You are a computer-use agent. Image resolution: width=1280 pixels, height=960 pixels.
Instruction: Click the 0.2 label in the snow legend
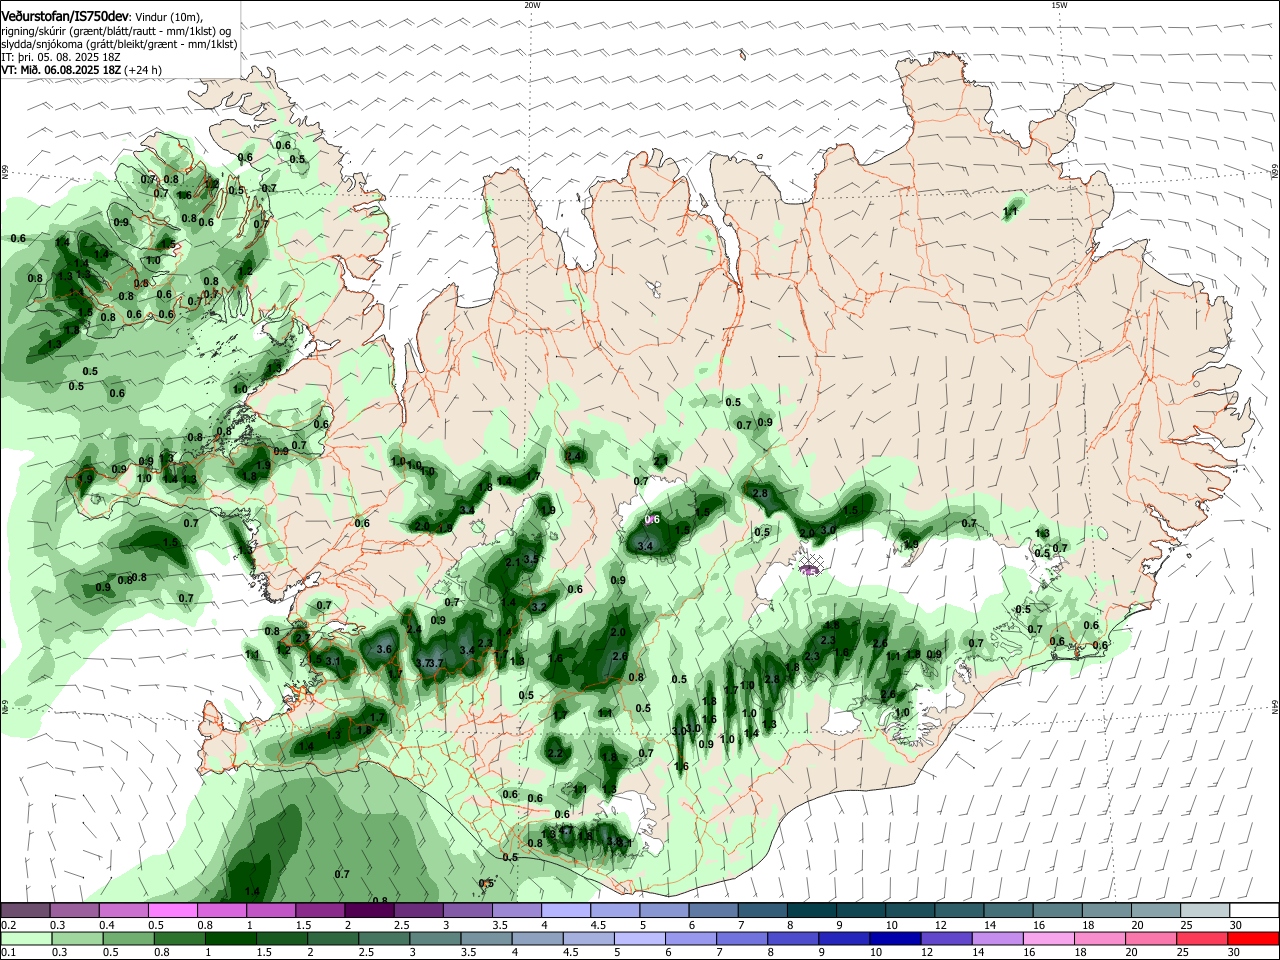click(8, 925)
